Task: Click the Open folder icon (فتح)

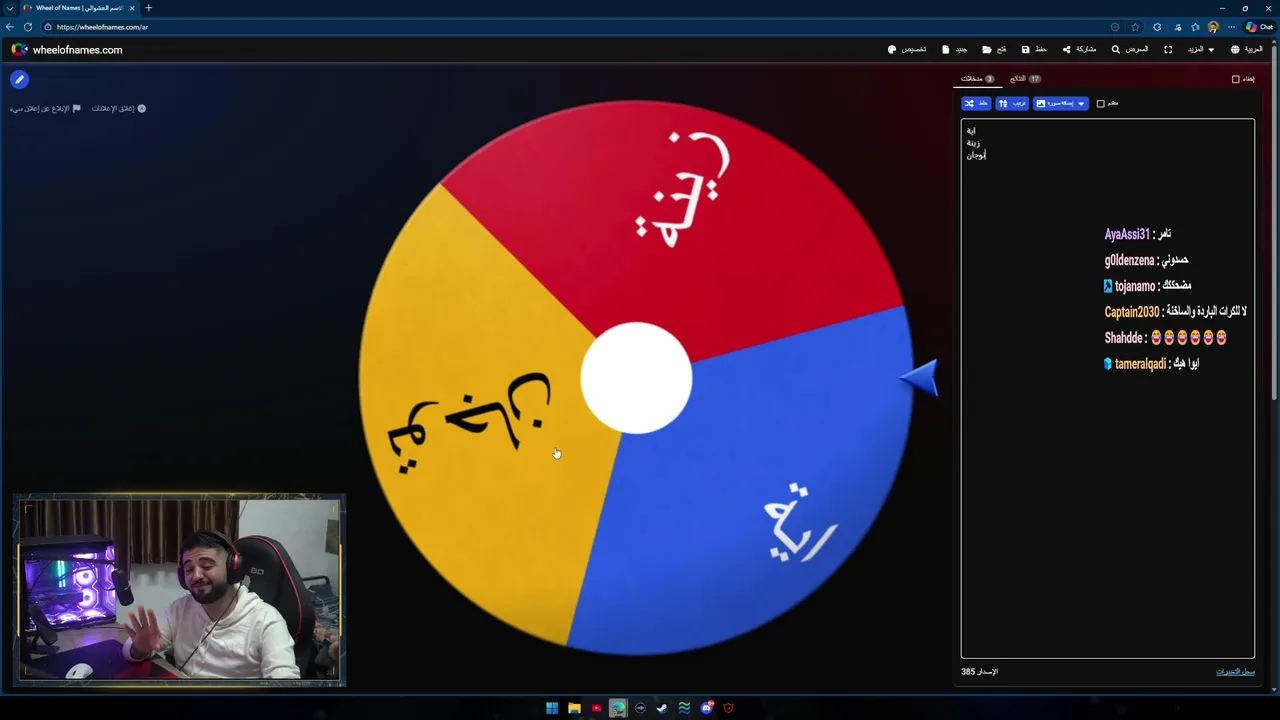Action: click(x=987, y=49)
